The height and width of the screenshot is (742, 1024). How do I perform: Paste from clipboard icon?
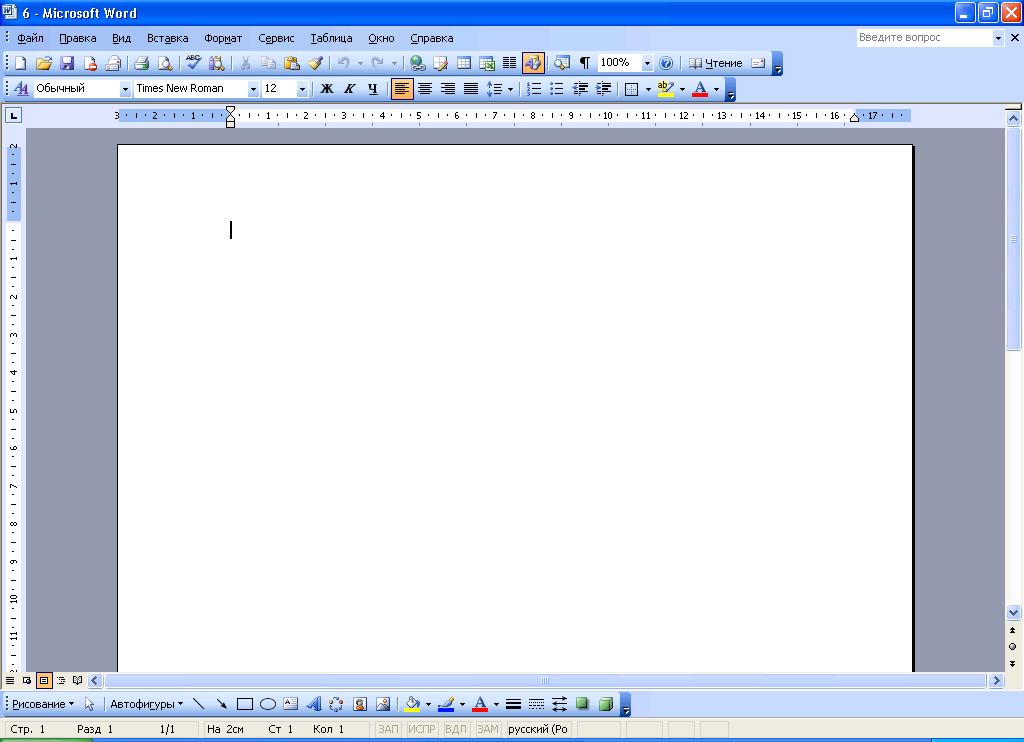click(x=292, y=63)
